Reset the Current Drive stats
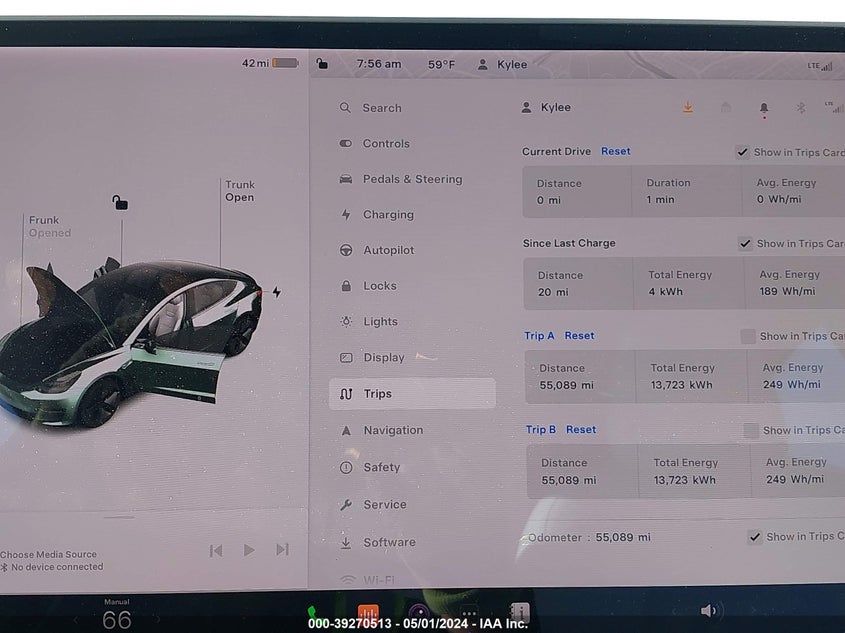The height and width of the screenshot is (633, 845). (x=615, y=152)
